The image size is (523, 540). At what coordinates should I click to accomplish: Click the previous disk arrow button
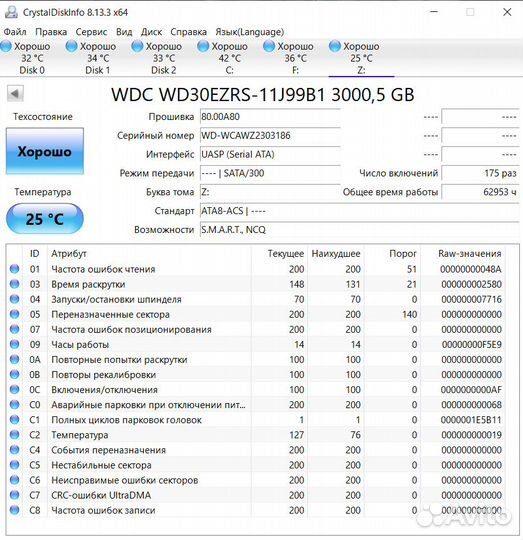[x=15, y=93]
